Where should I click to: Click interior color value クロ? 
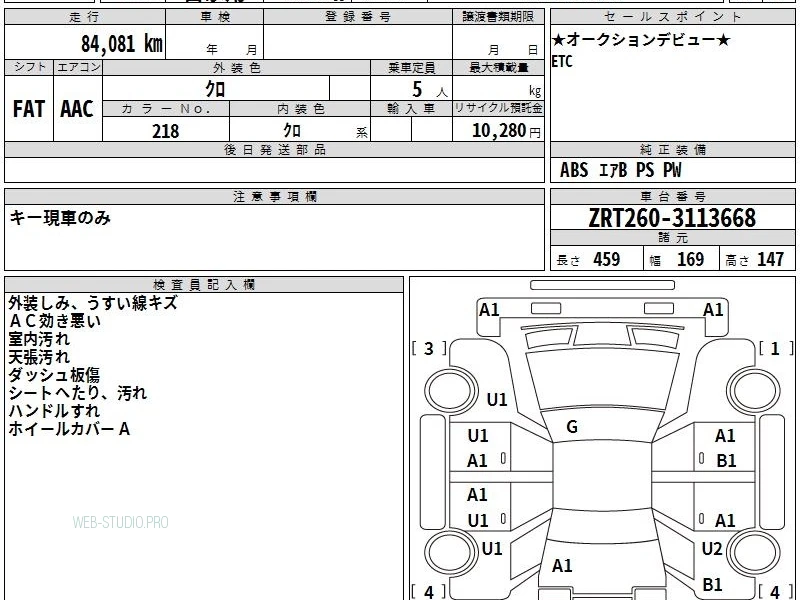[292, 131]
